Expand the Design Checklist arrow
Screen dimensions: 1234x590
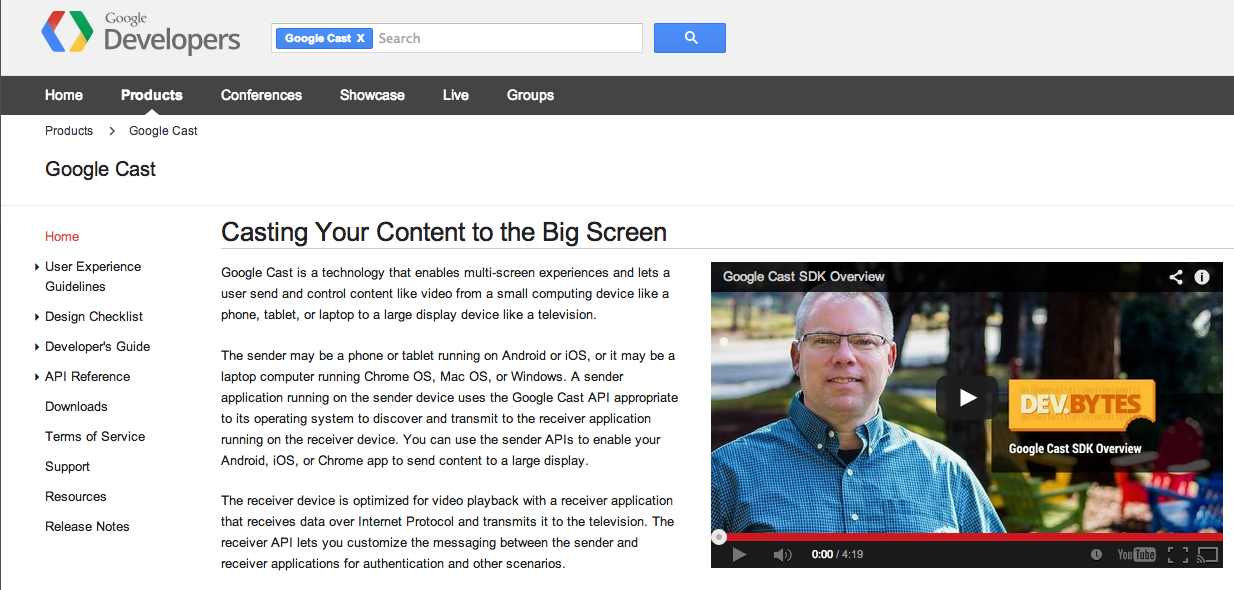coord(37,317)
